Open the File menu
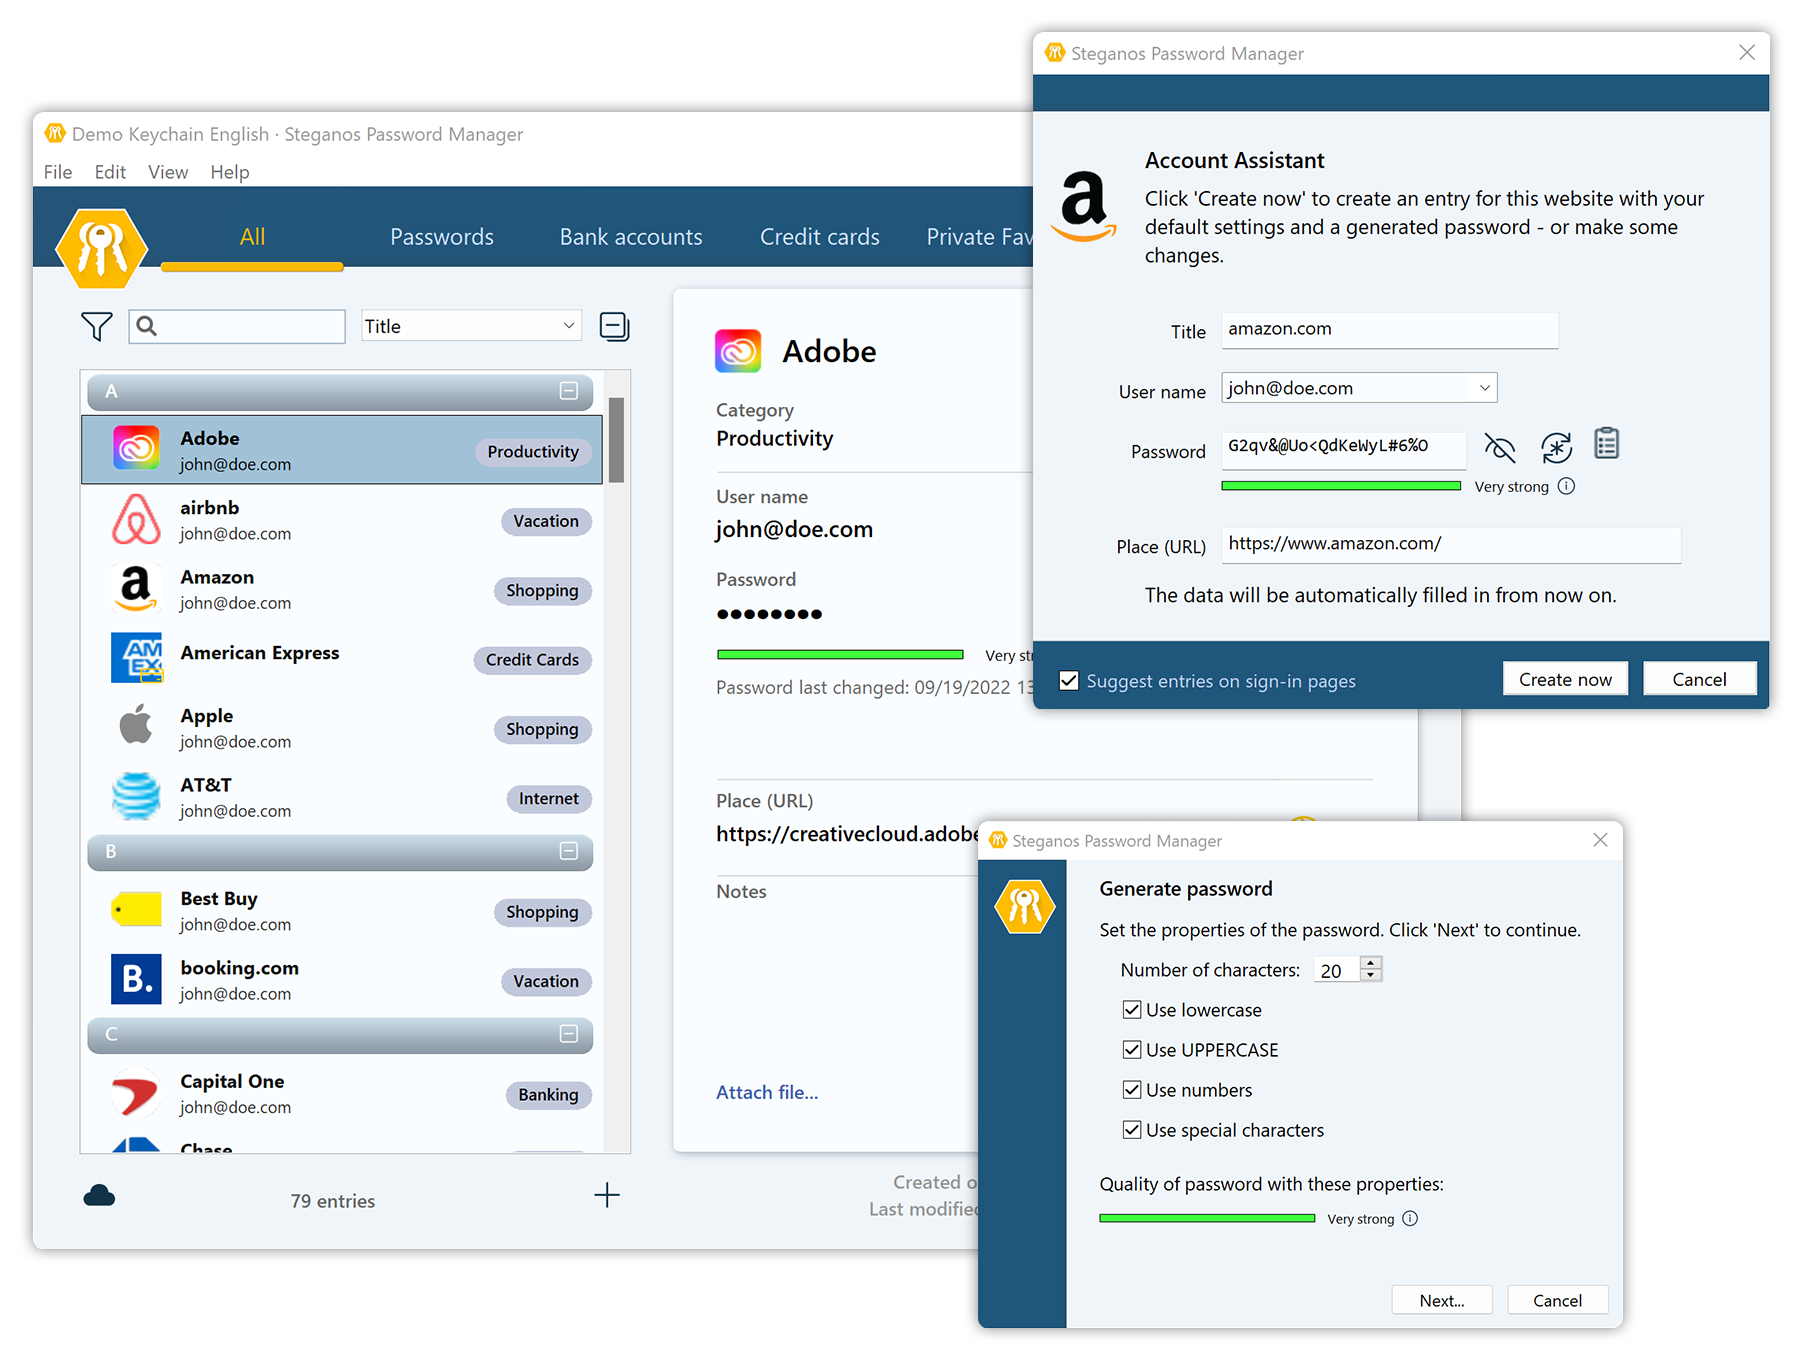The width and height of the screenshot is (1804, 1360). [58, 172]
